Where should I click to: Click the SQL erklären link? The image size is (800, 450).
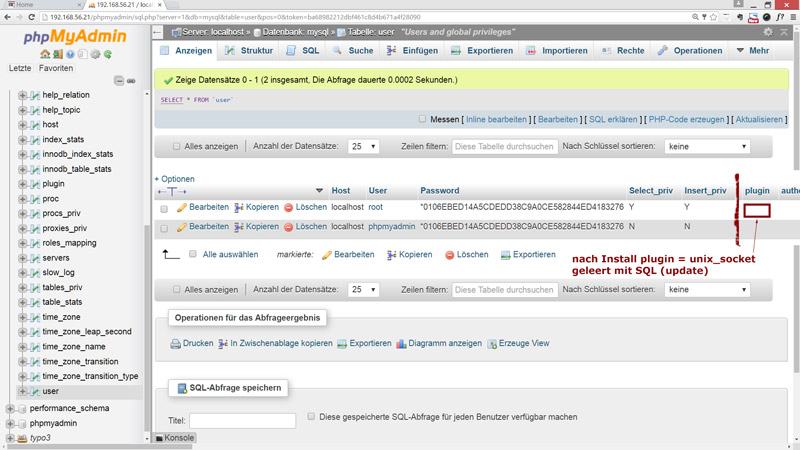(x=613, y=119)
